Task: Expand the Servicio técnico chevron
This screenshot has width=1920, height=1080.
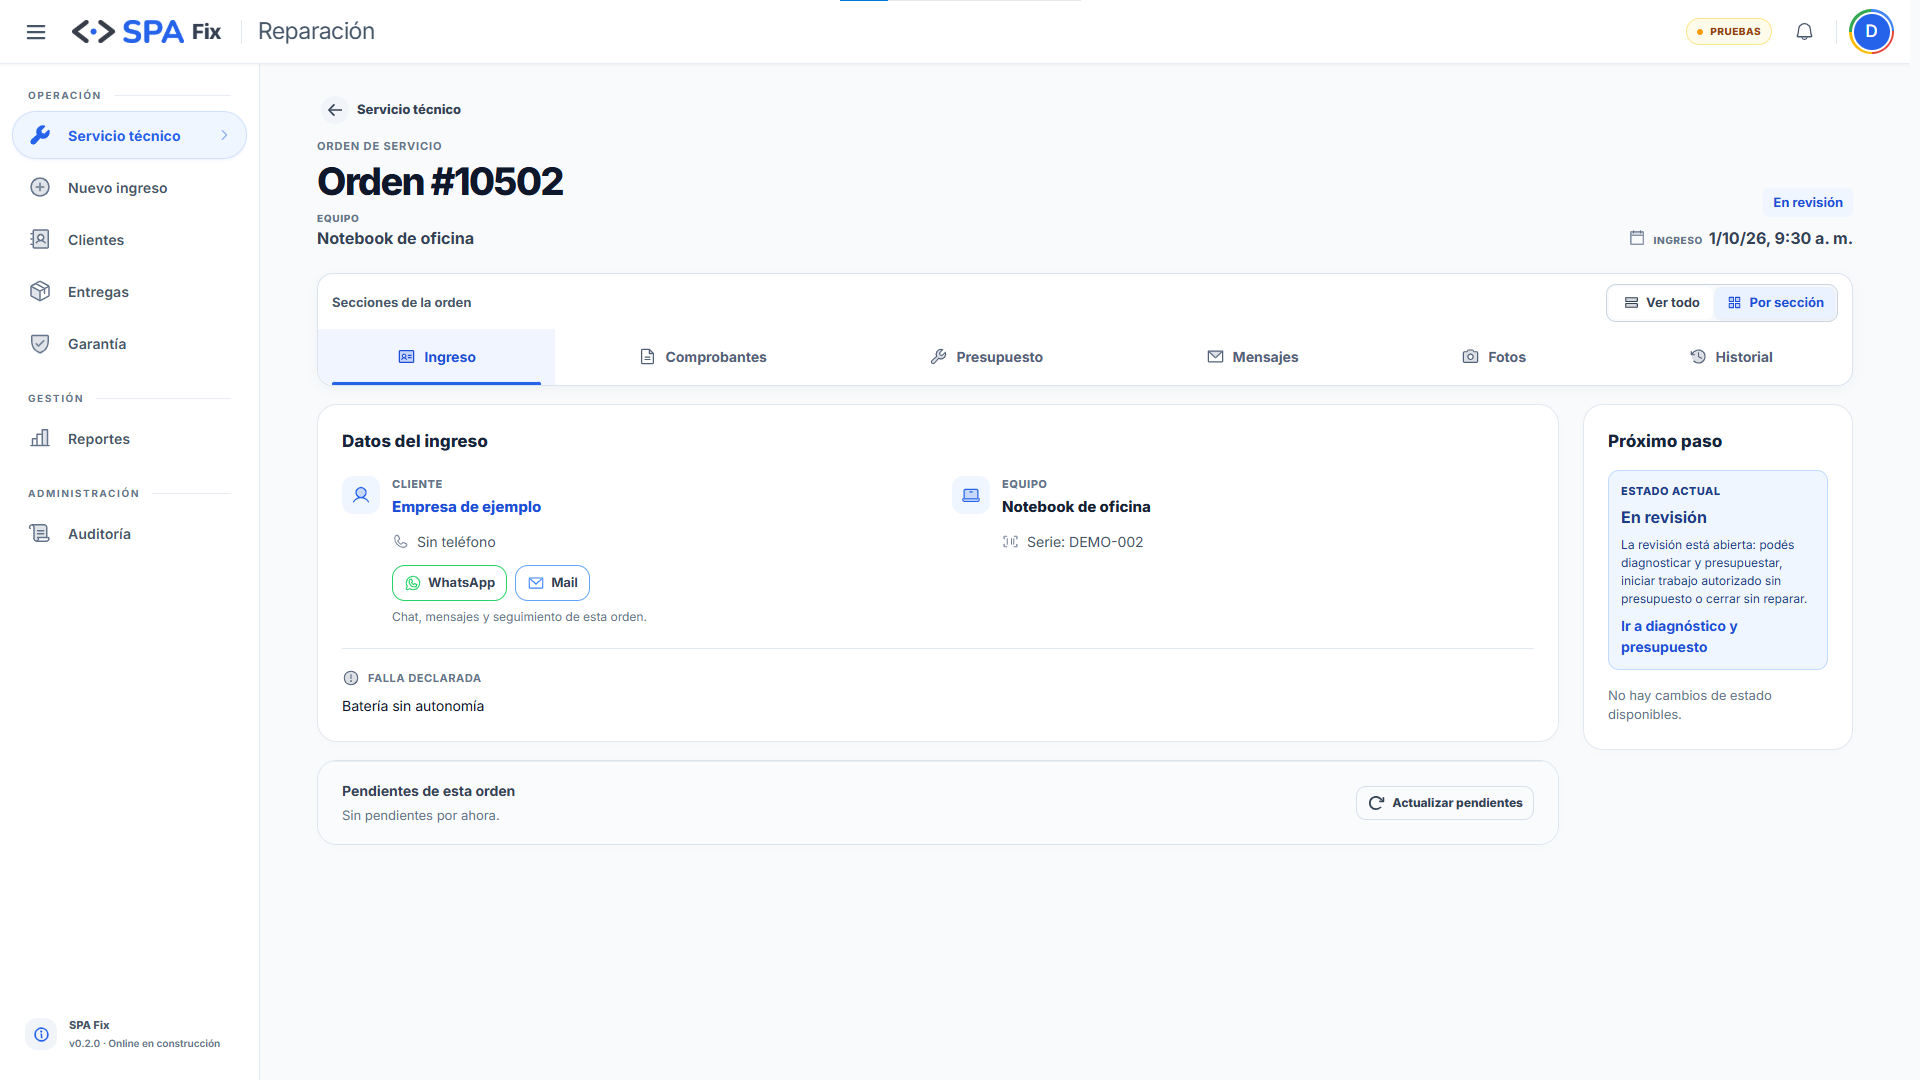Action: click(224, 136)
